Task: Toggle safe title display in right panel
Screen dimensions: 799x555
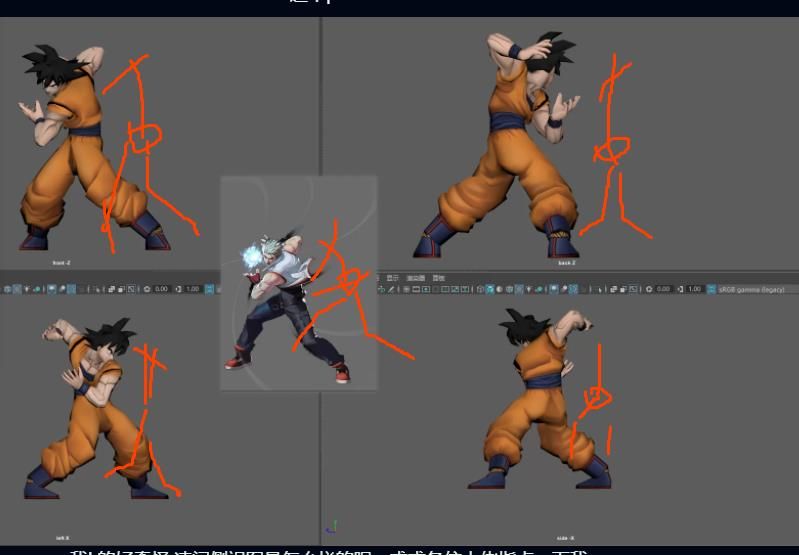Action: click(464, 289)
